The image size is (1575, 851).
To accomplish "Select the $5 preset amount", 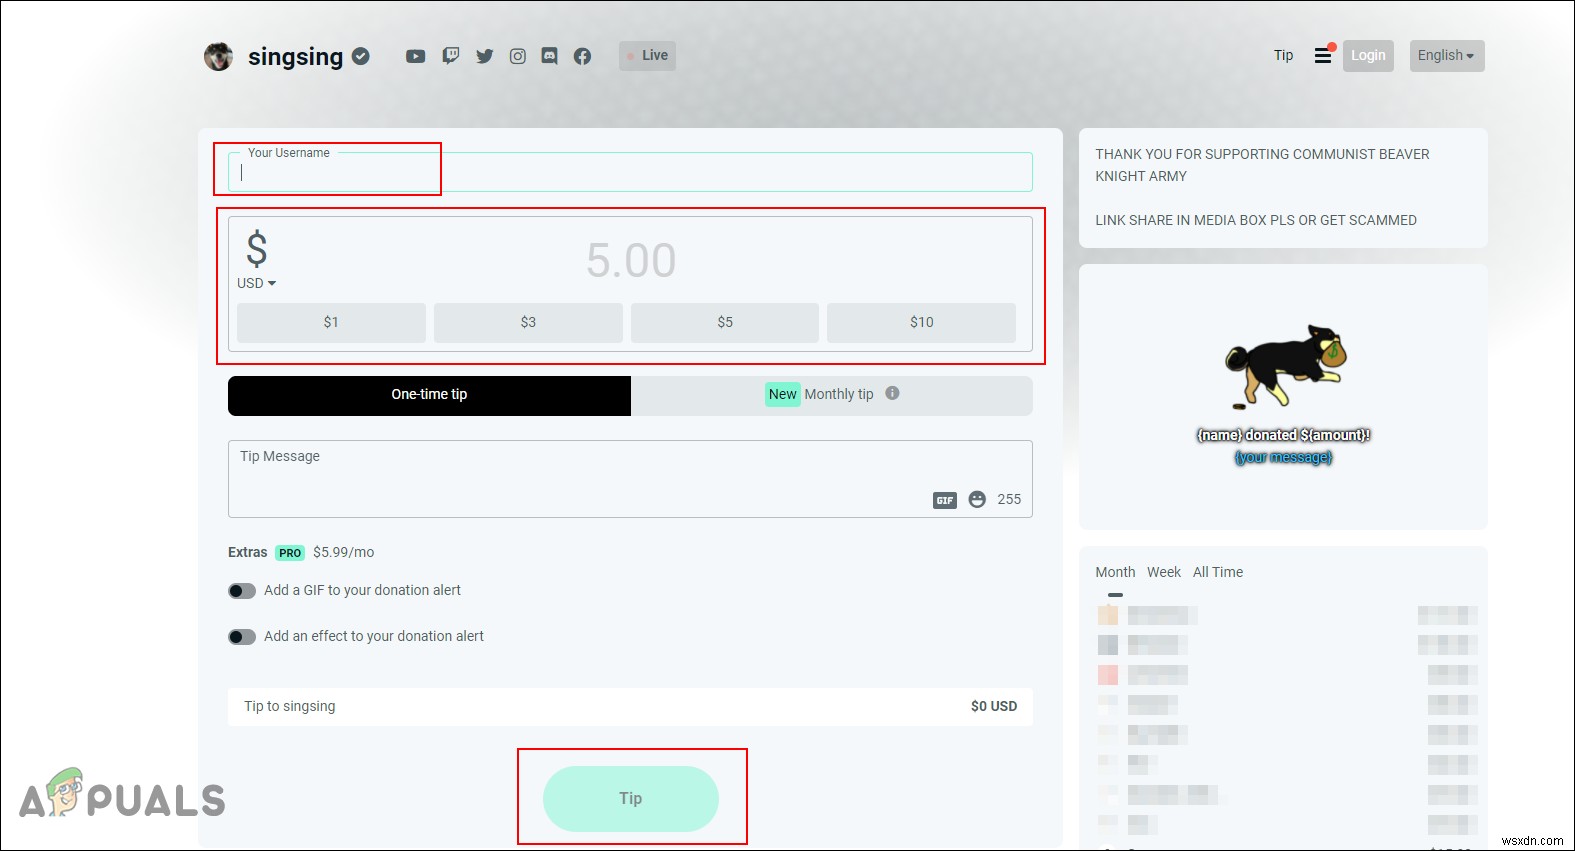I will point(725,322).
